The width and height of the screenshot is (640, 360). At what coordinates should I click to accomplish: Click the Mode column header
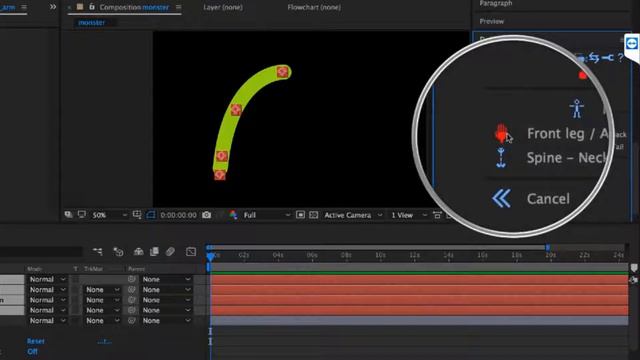tap(34, 269)
